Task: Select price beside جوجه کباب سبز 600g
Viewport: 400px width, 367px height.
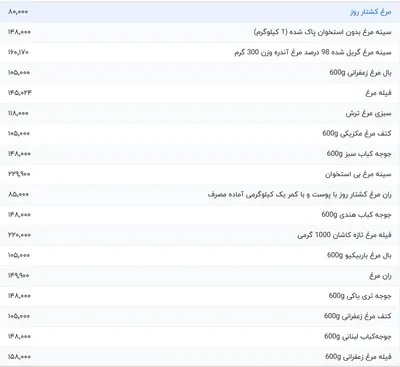Action: tap(19, 154)
